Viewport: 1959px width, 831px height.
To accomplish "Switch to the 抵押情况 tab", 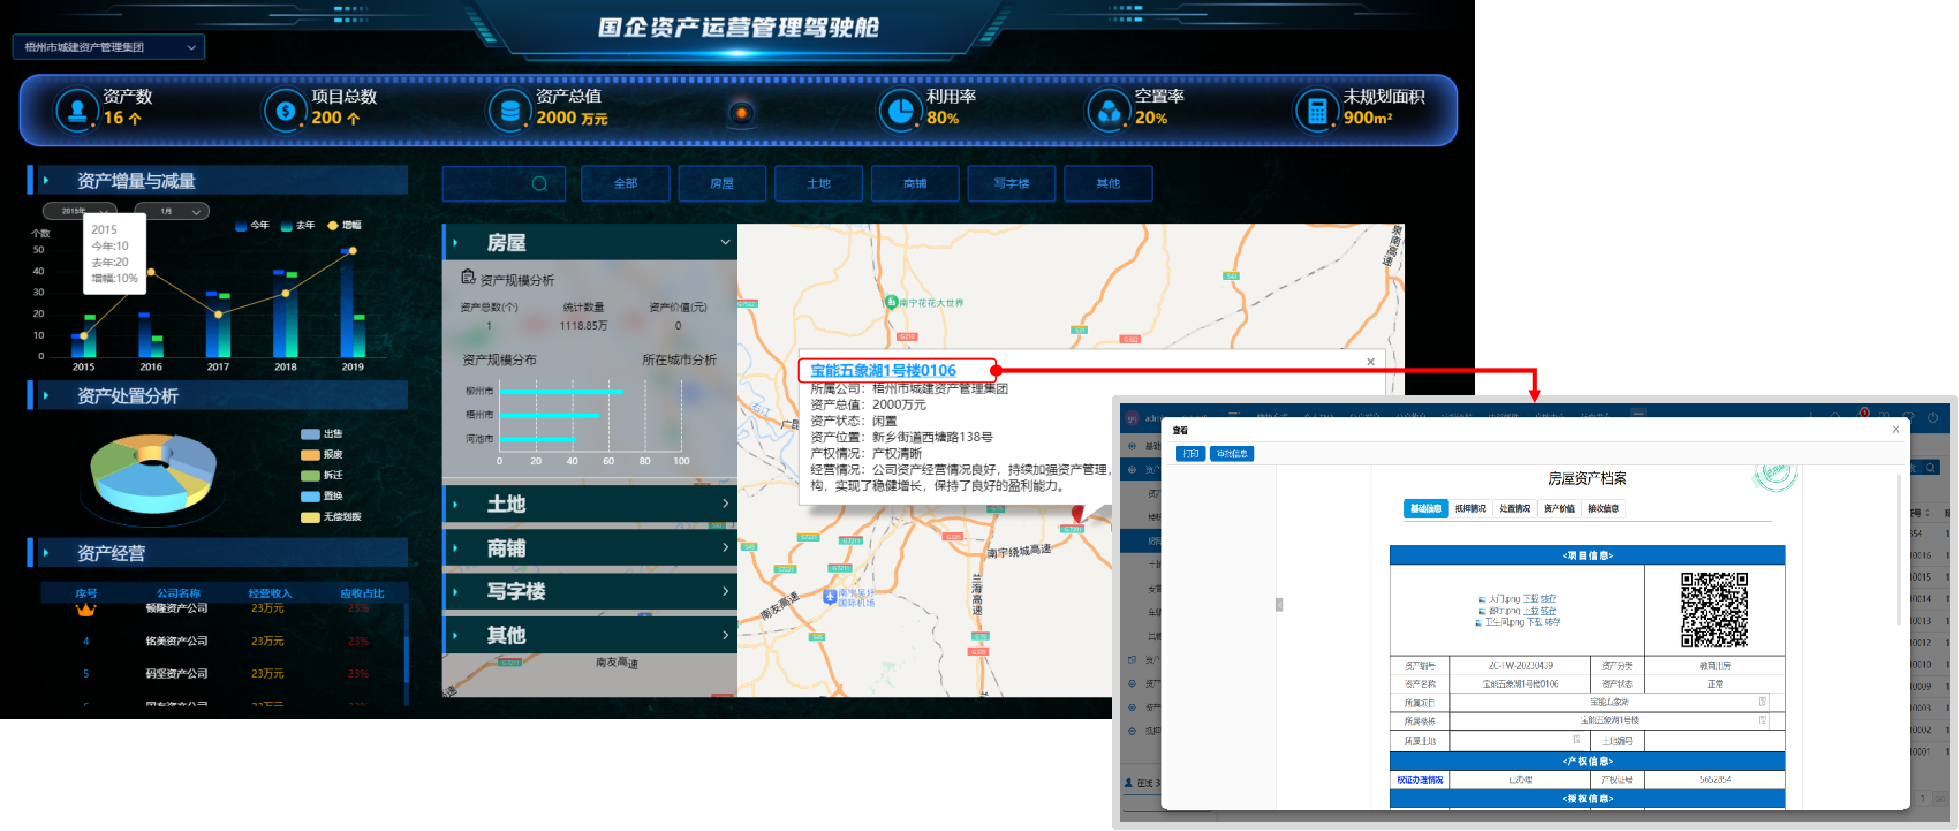I will tap(1470, 509).
